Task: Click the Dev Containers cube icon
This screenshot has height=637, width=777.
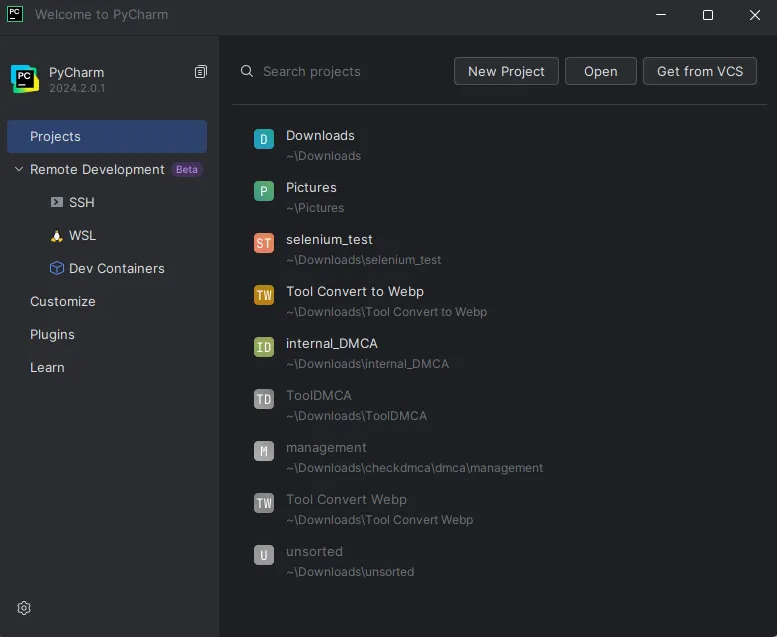Action: click(57, 268)
